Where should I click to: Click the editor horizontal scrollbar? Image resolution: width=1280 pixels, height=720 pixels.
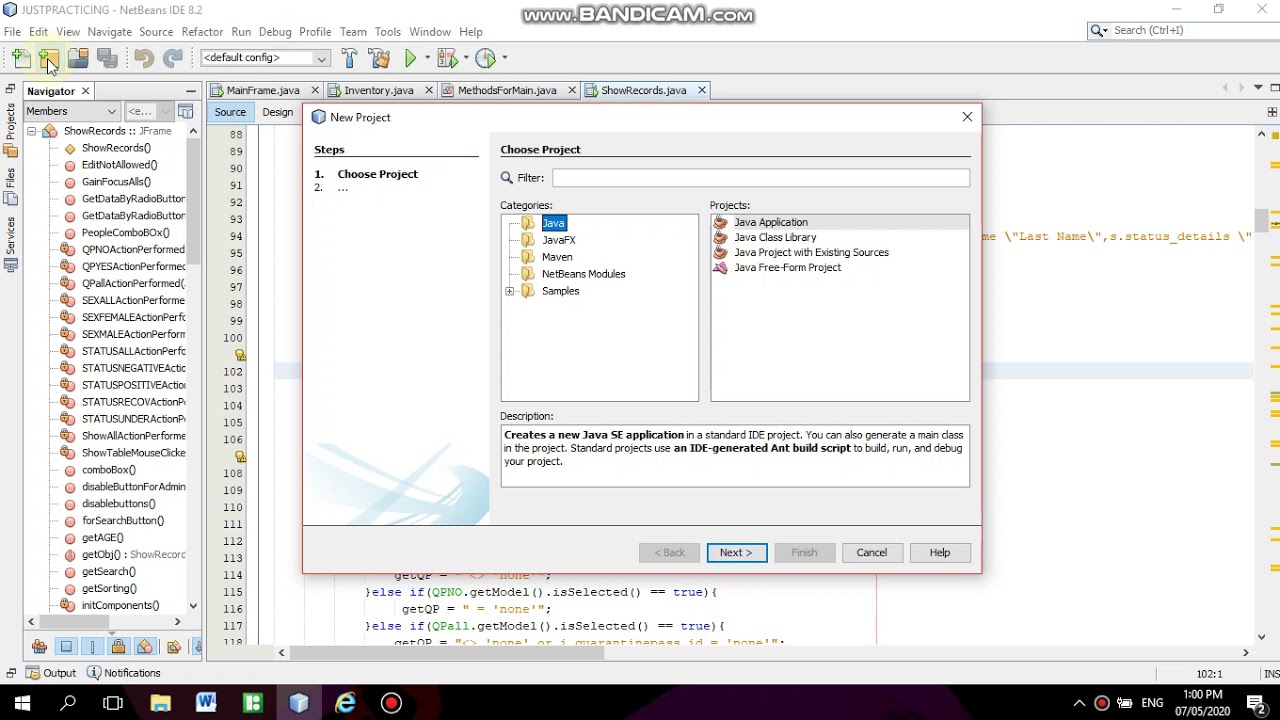(x=447, y=653)
